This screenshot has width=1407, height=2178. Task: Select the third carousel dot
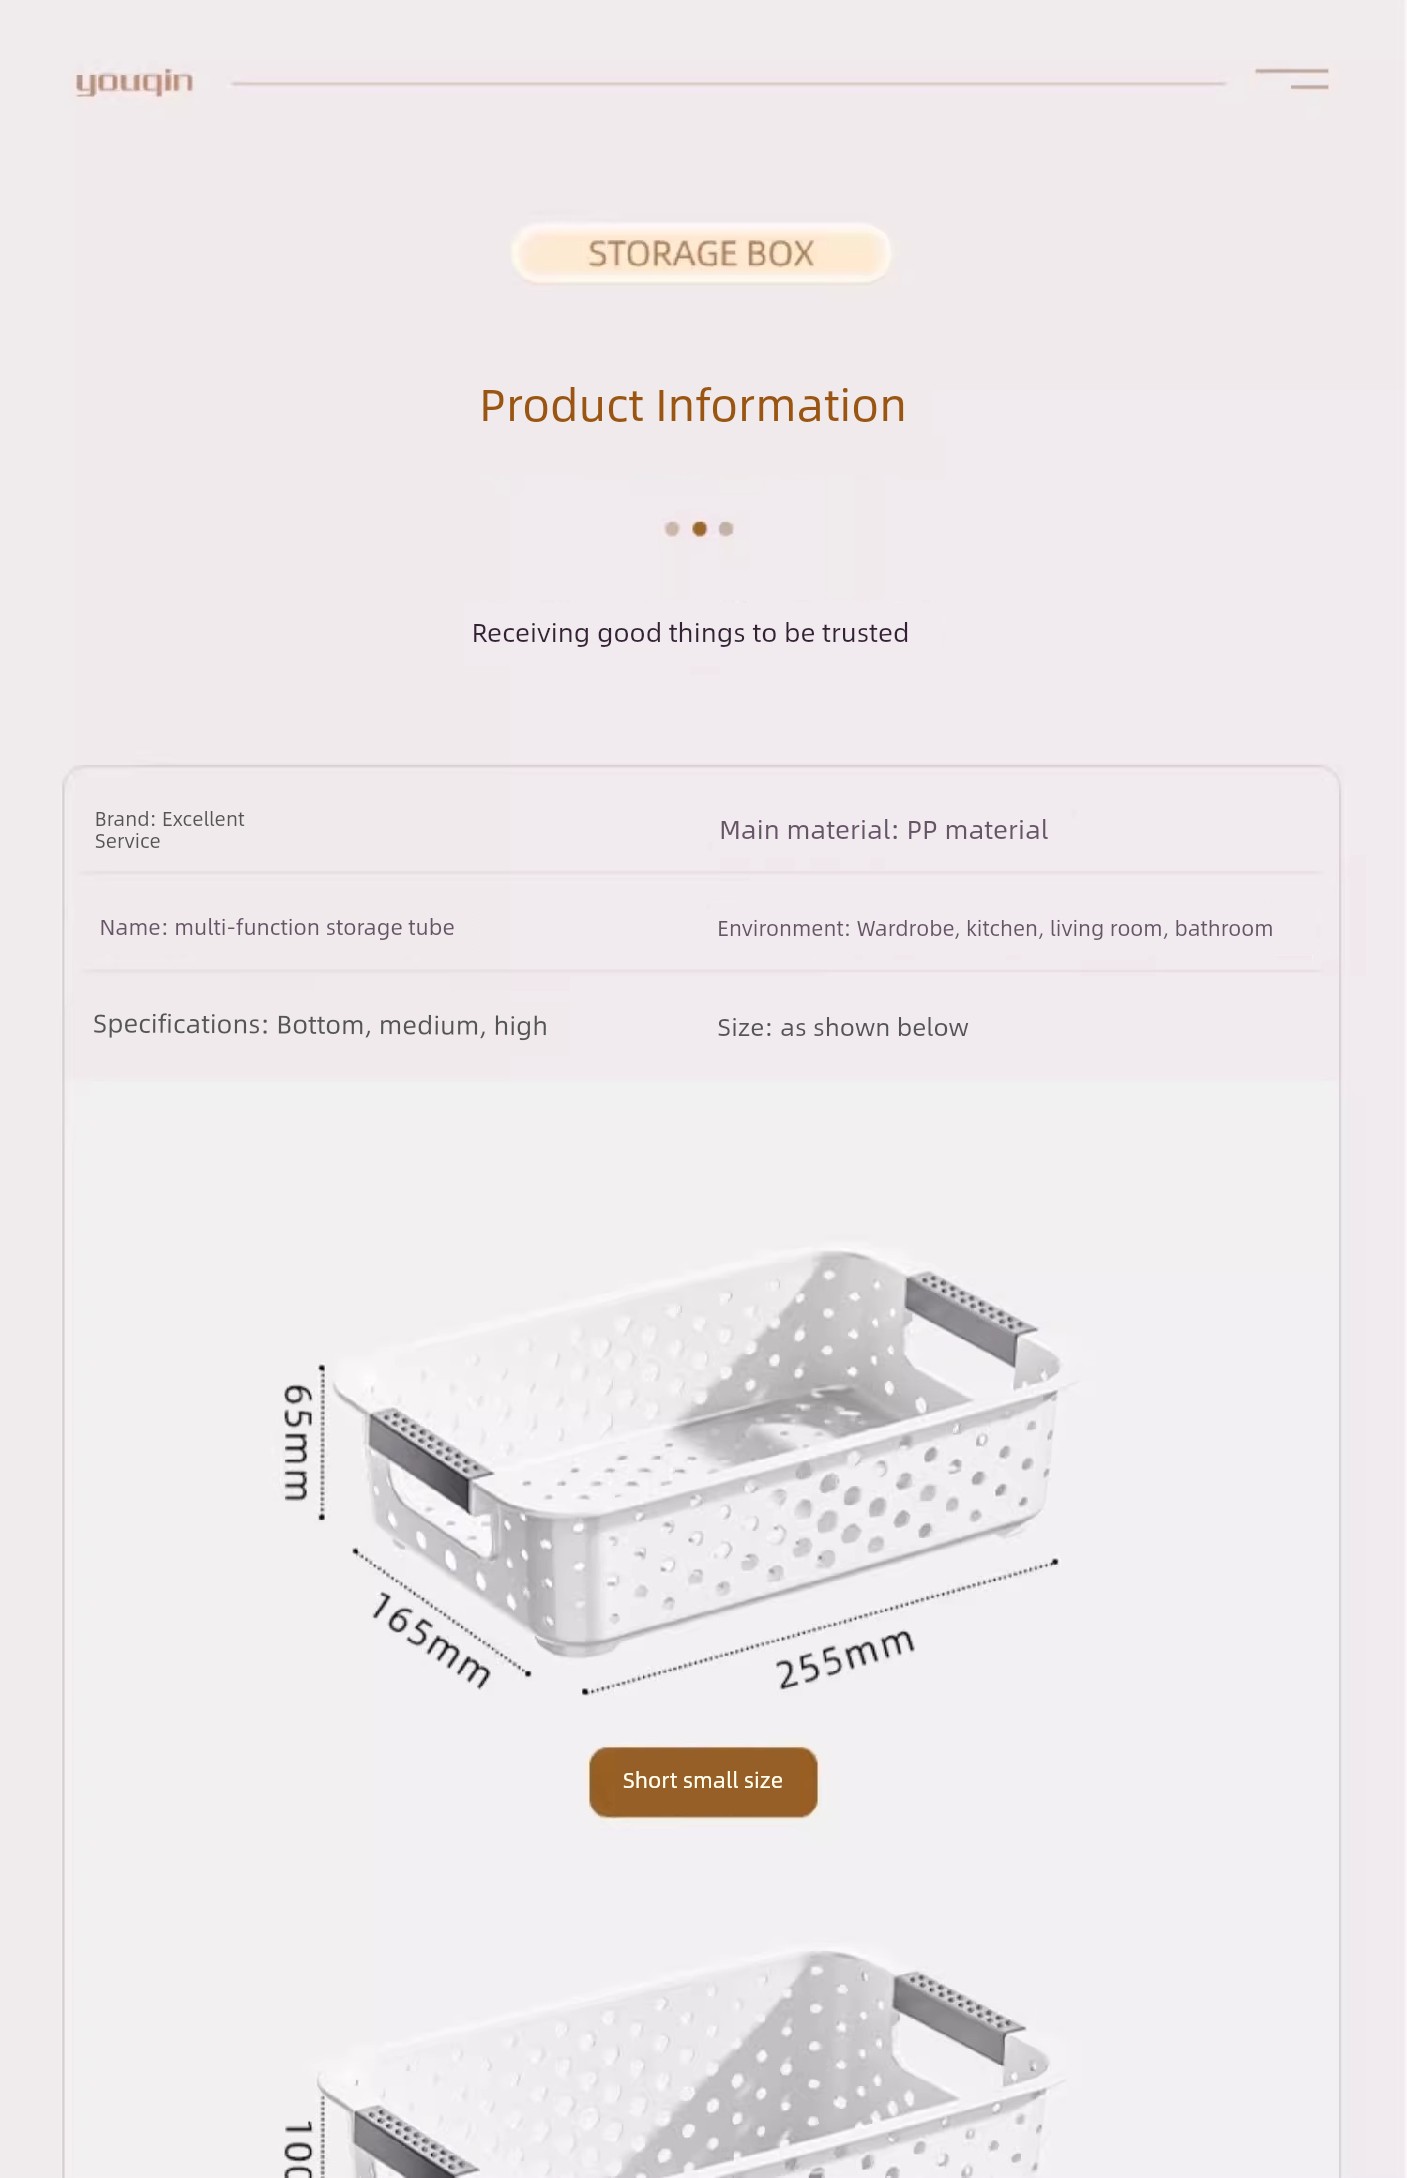[x=726, y=529]
